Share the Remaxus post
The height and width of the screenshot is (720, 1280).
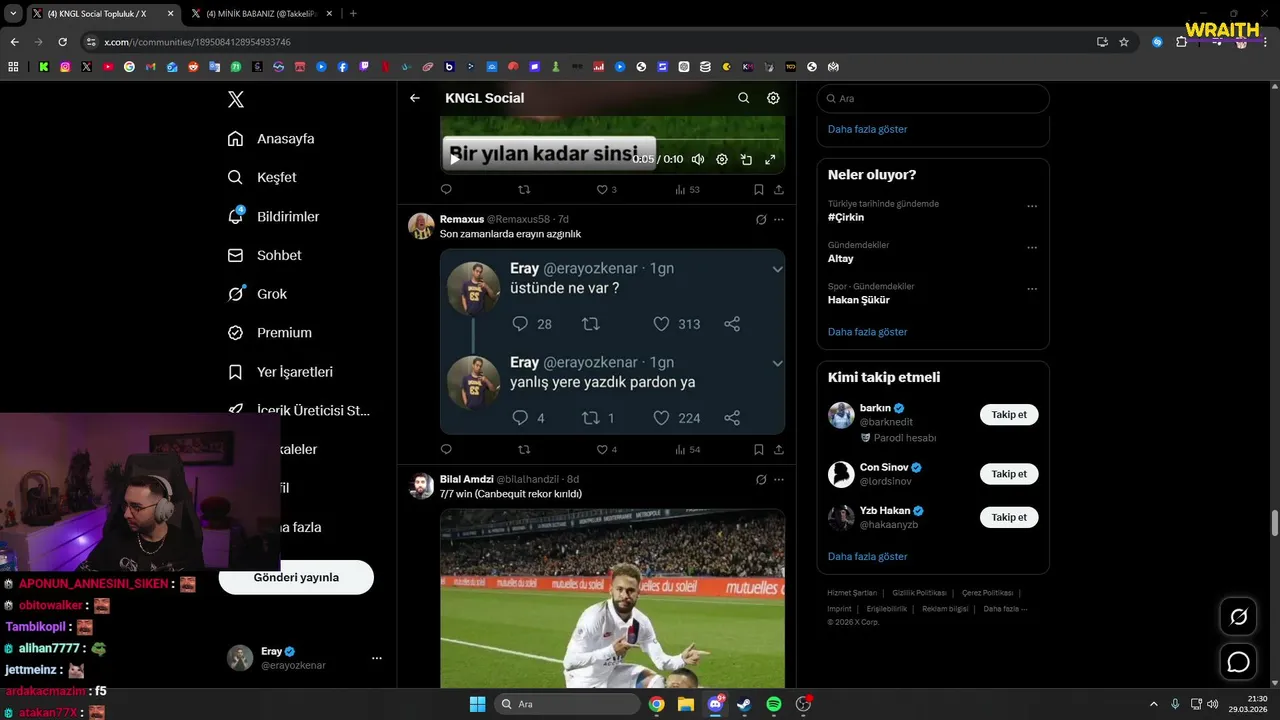coord(779,450)
